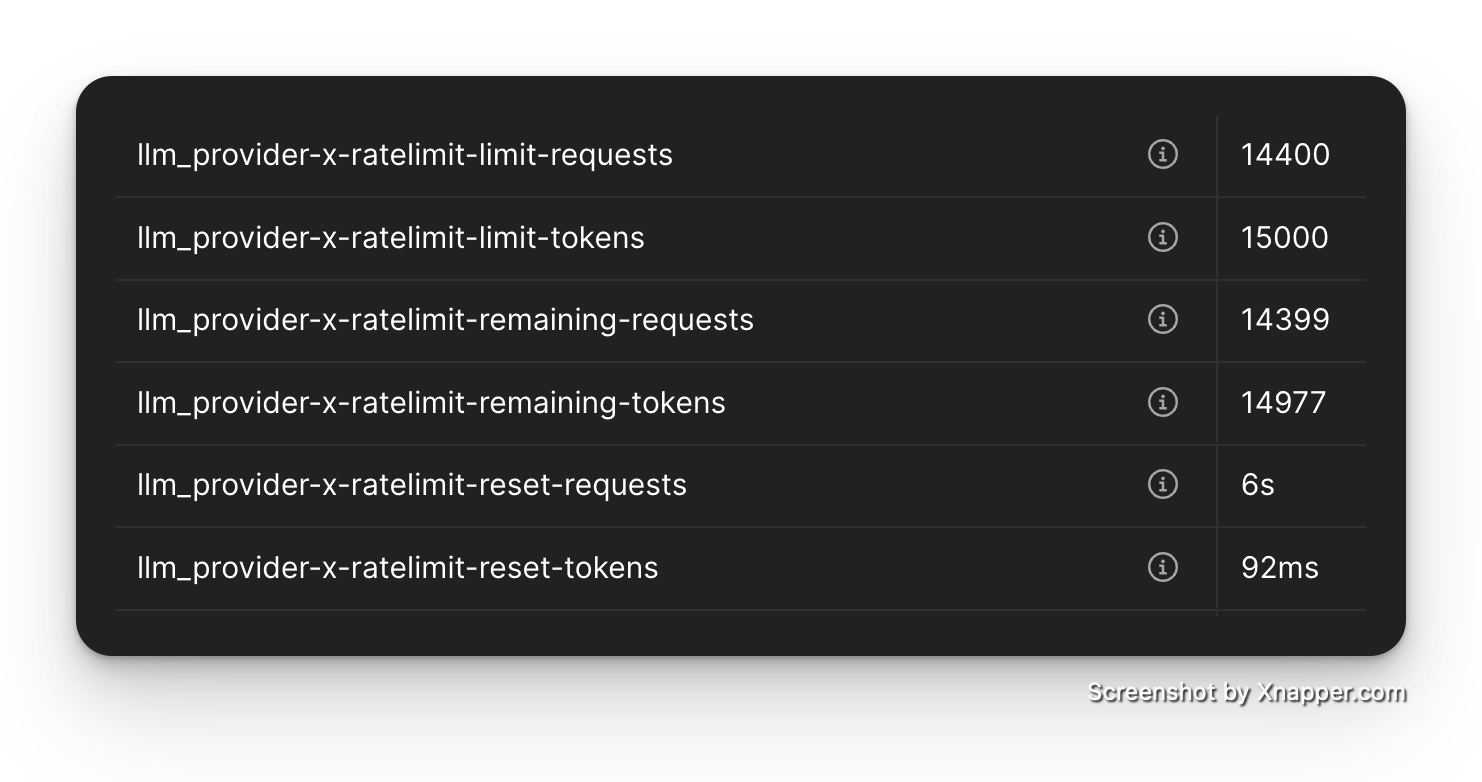Screen dimensions: 1482x782
Task: Click info icon for ratelimit-limit-tokens
Action: click(x=1162, y=237)
